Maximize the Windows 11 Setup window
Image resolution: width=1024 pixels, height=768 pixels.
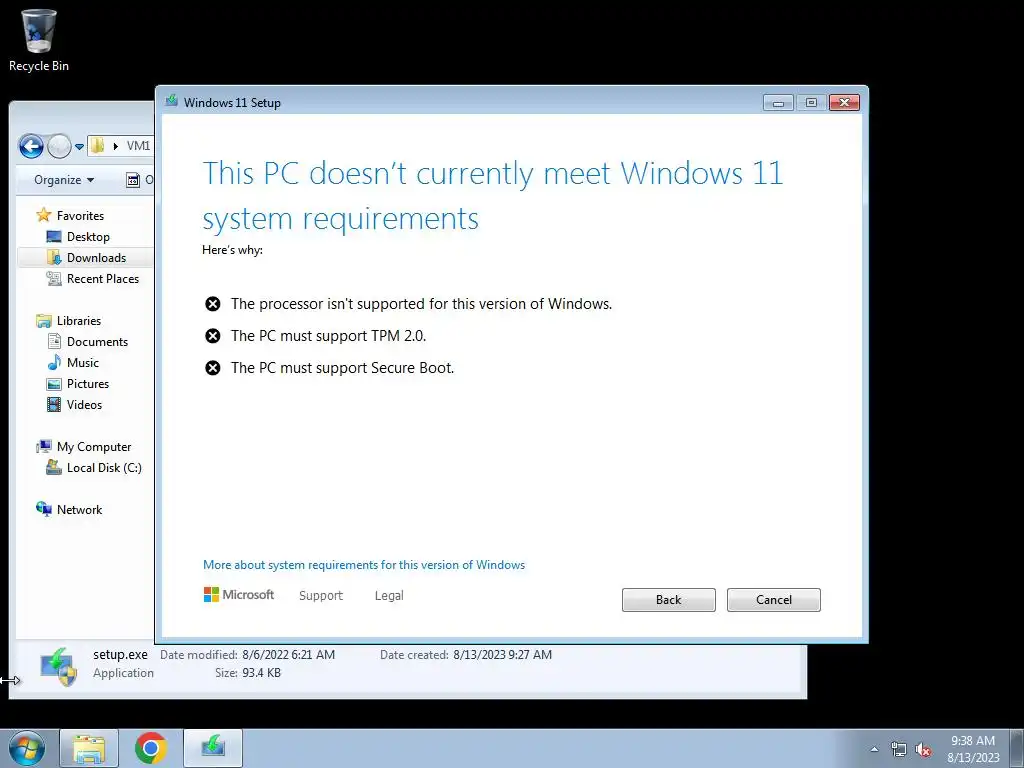click(x=811, y=103)
